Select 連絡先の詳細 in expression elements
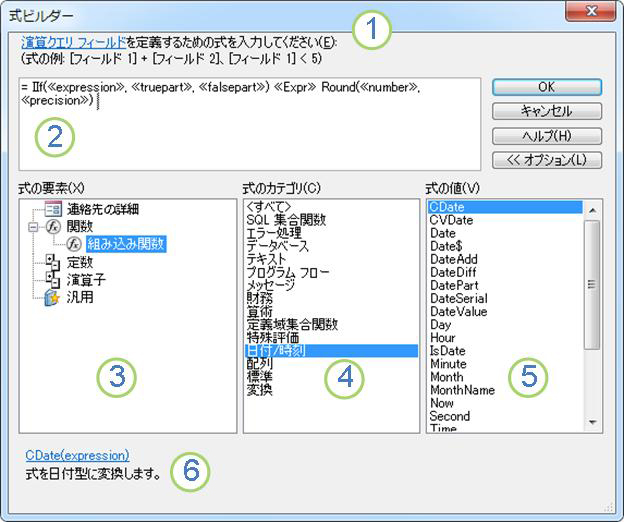Viewport: 624px width, 522px height. 103,209
